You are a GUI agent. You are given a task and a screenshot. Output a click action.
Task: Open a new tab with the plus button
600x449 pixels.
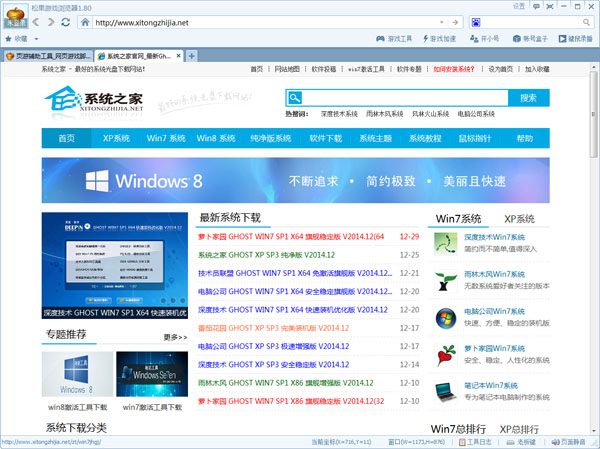[x=191, y=56]
